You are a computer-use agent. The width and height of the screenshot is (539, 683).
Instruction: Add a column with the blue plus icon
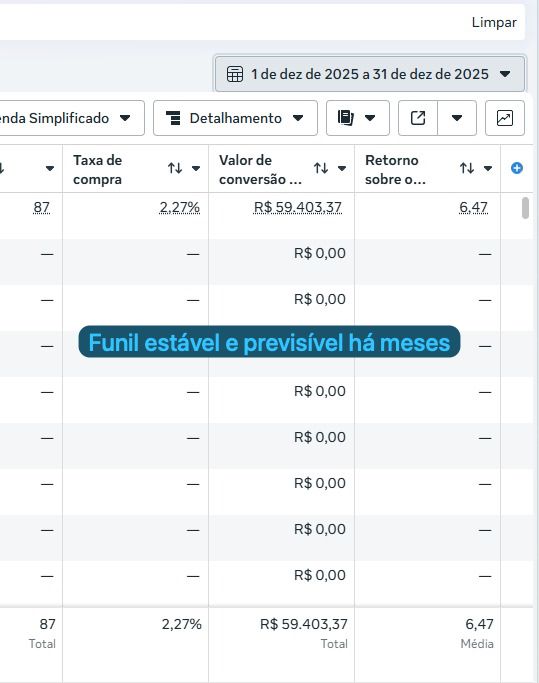pyautogui.click(x=517, y=168)
